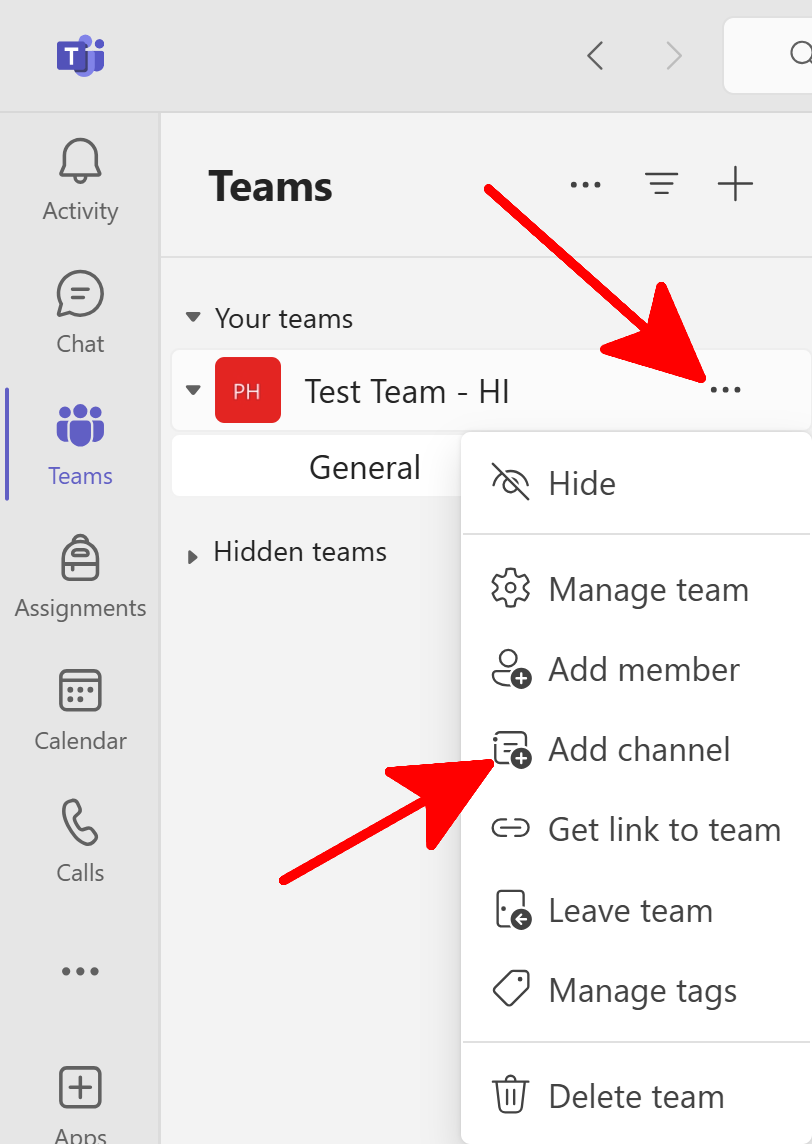
Task: Select Manage team in context menu
Action: 648,590
